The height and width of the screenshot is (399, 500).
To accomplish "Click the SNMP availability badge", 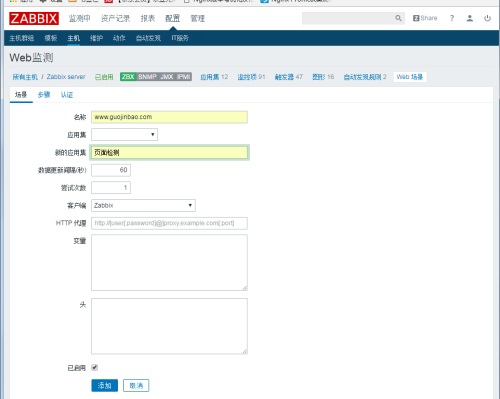I will [147, 77].
